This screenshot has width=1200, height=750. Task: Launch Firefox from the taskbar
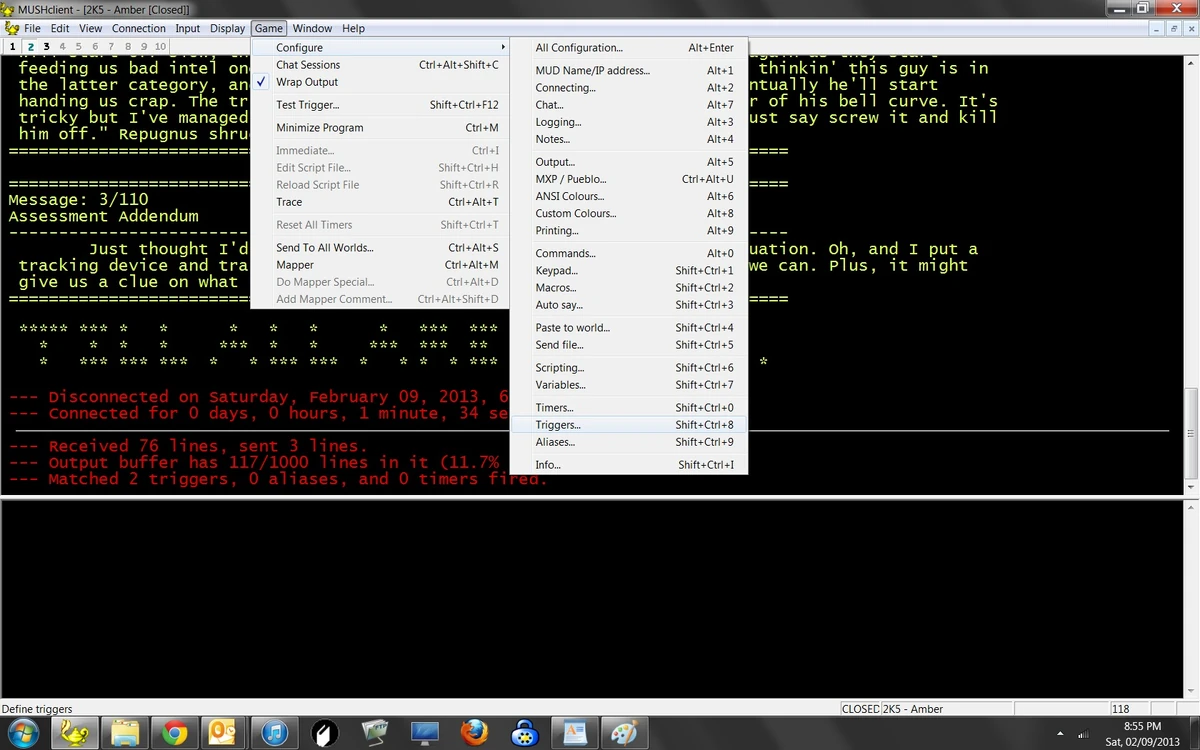[x=473, y=733]
